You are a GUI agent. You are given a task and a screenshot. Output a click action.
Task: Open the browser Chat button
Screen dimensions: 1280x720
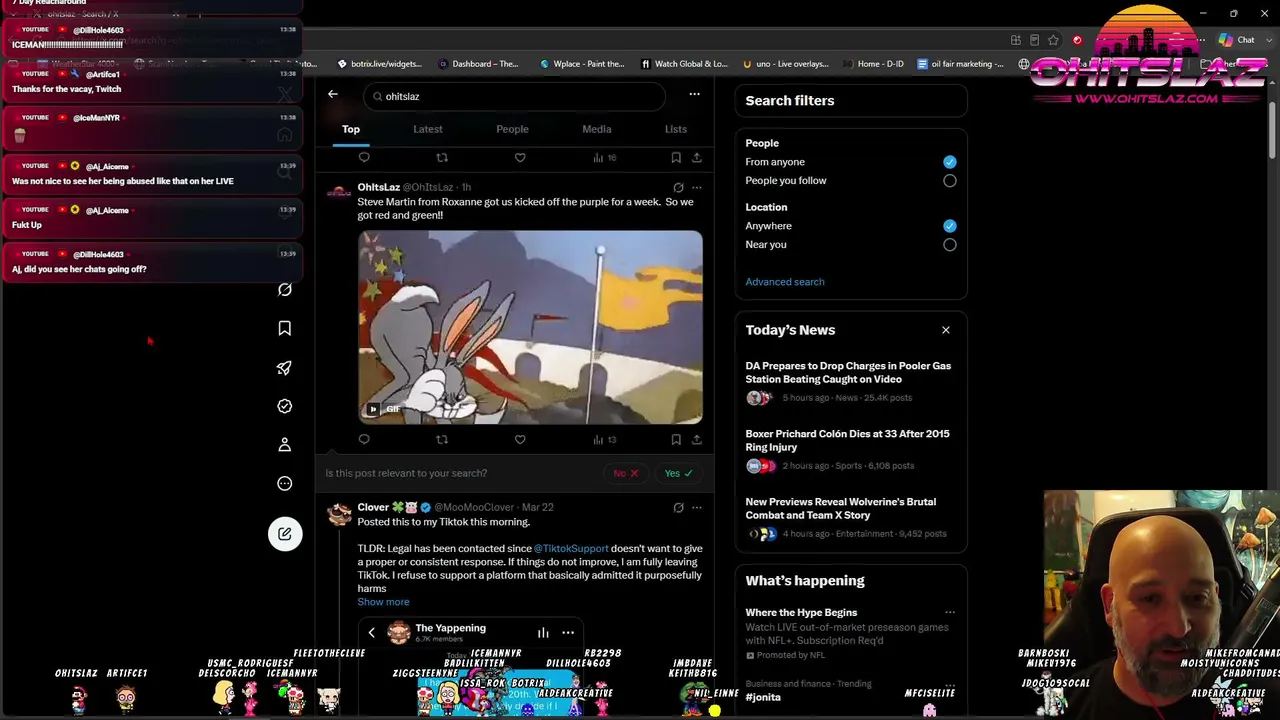1237,40
